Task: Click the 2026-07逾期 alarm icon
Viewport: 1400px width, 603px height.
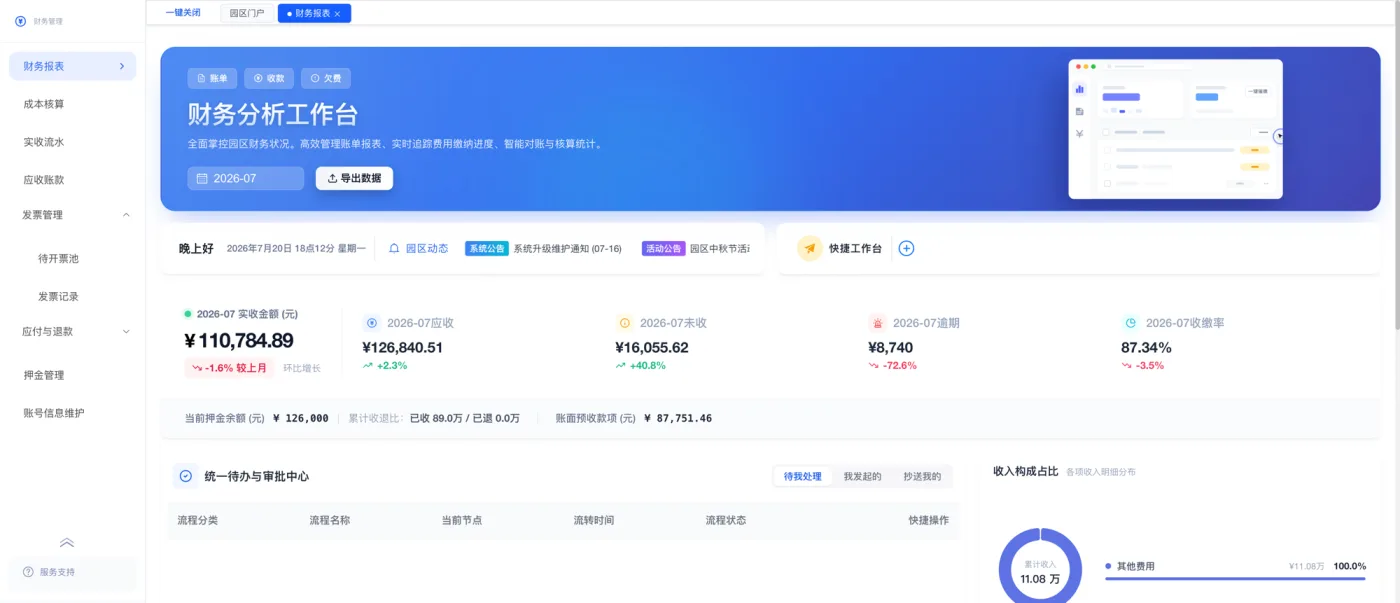Action: (x=878, y=323)
